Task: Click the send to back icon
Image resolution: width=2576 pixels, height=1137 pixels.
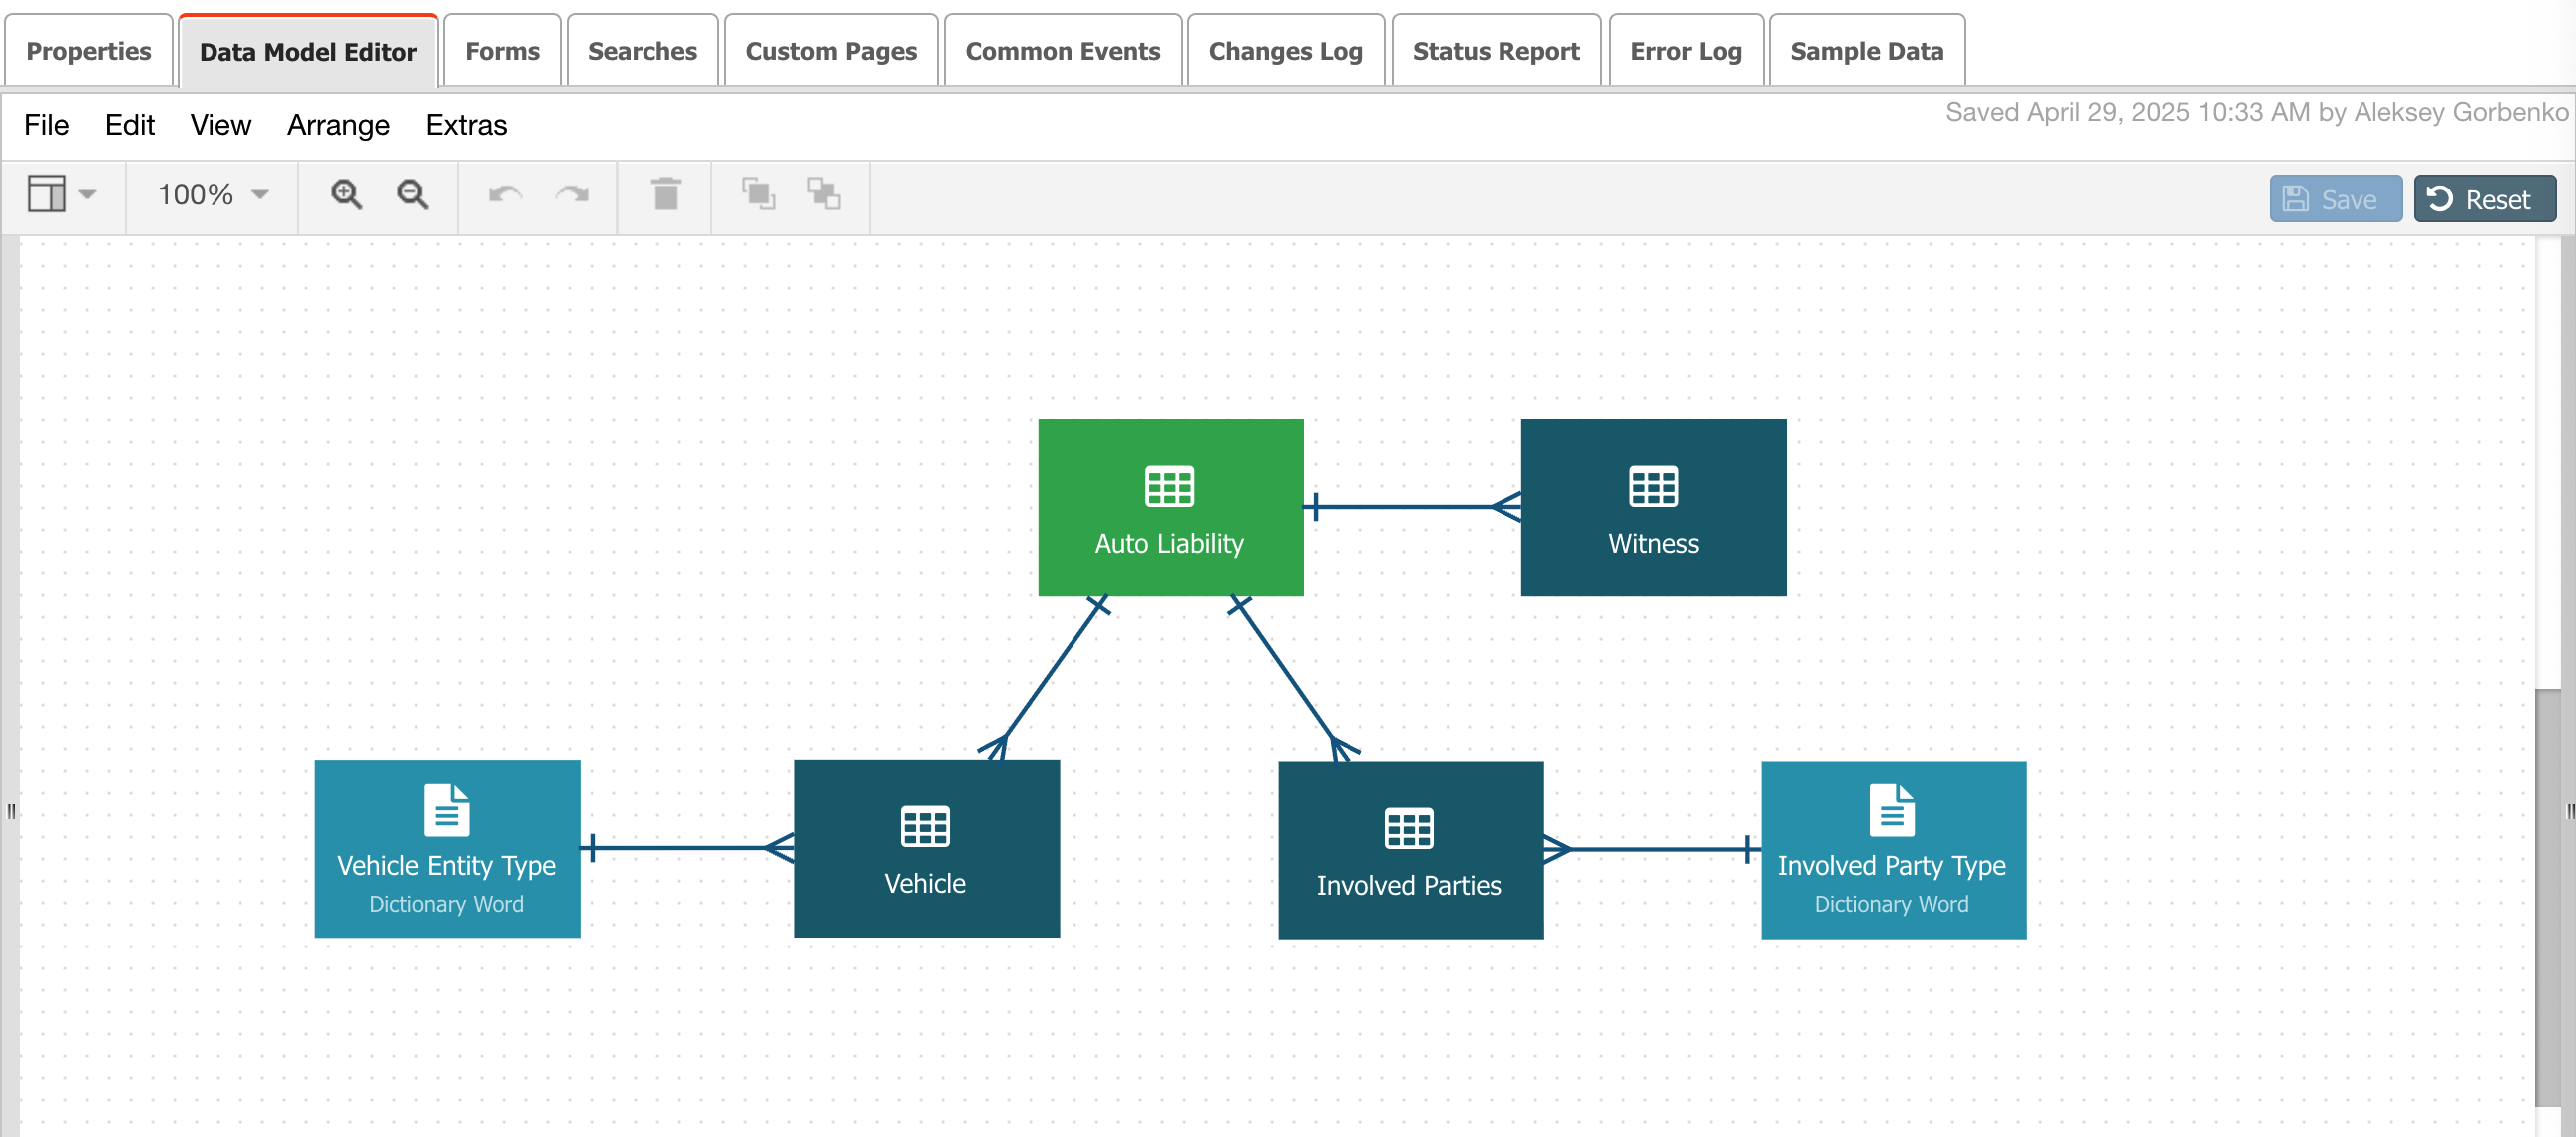Action: [824, 194]
